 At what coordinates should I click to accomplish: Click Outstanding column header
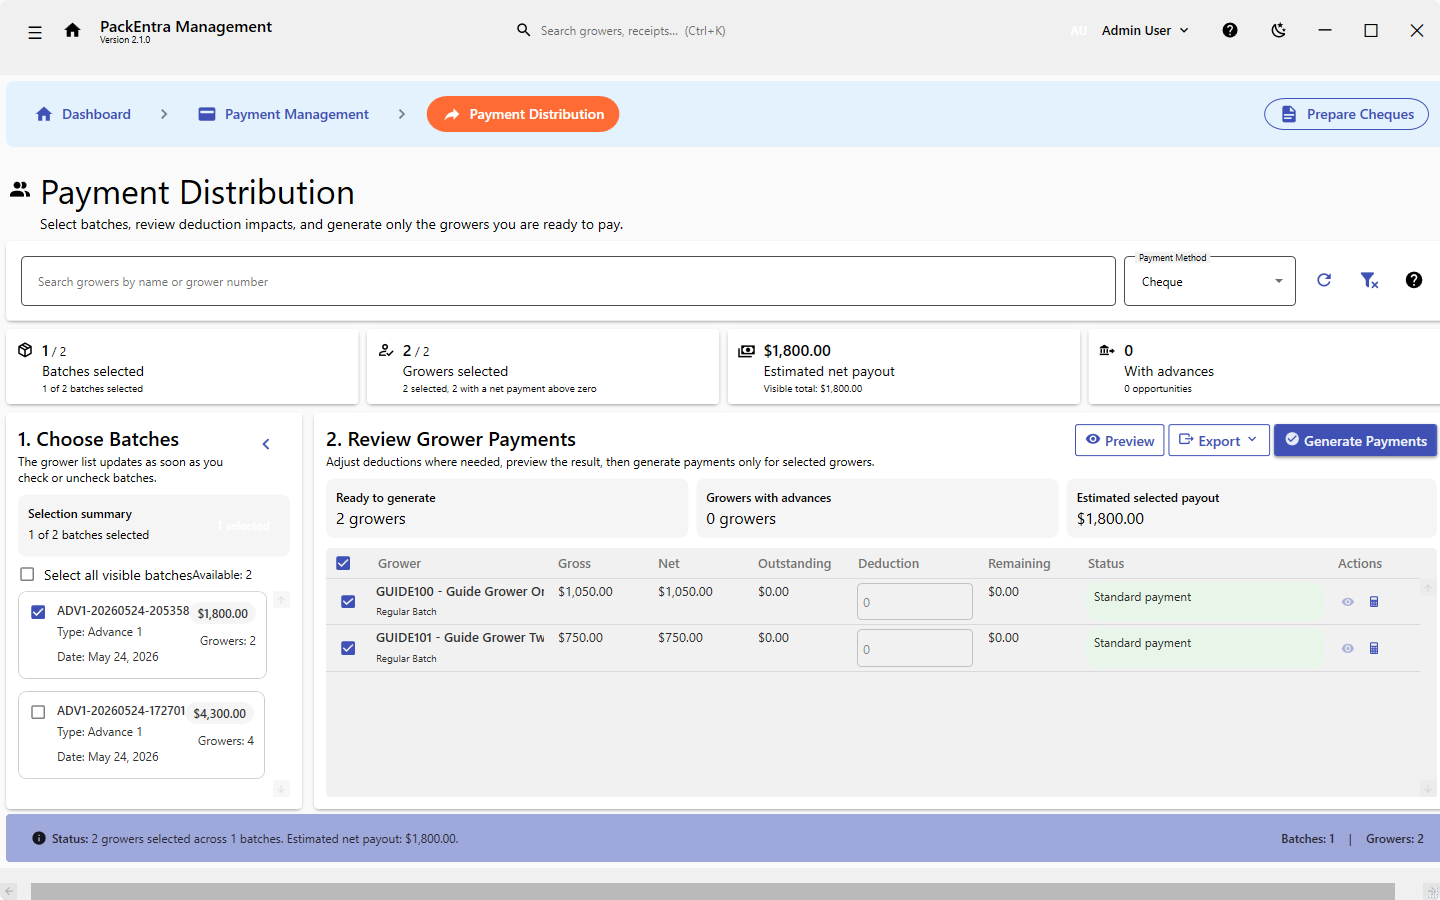point(794,563)
